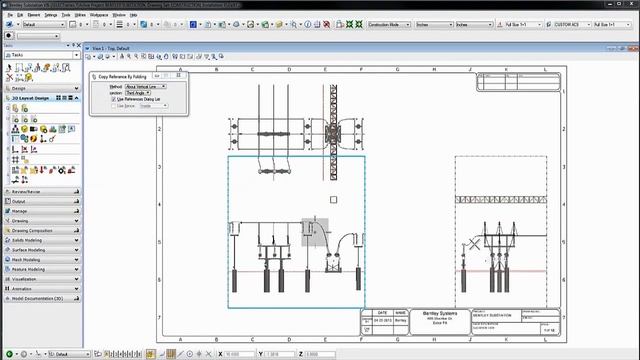The image size is (640, 360).
Task: Click the View Attributes icon in the view toolbar
Action: click(x=89, y=56)
